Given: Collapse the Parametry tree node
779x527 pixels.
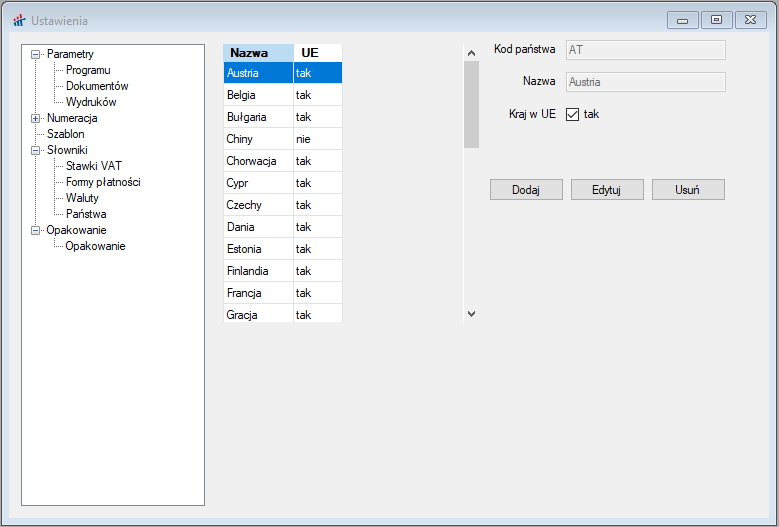Looking at the screenshot, I should (35, 54).
